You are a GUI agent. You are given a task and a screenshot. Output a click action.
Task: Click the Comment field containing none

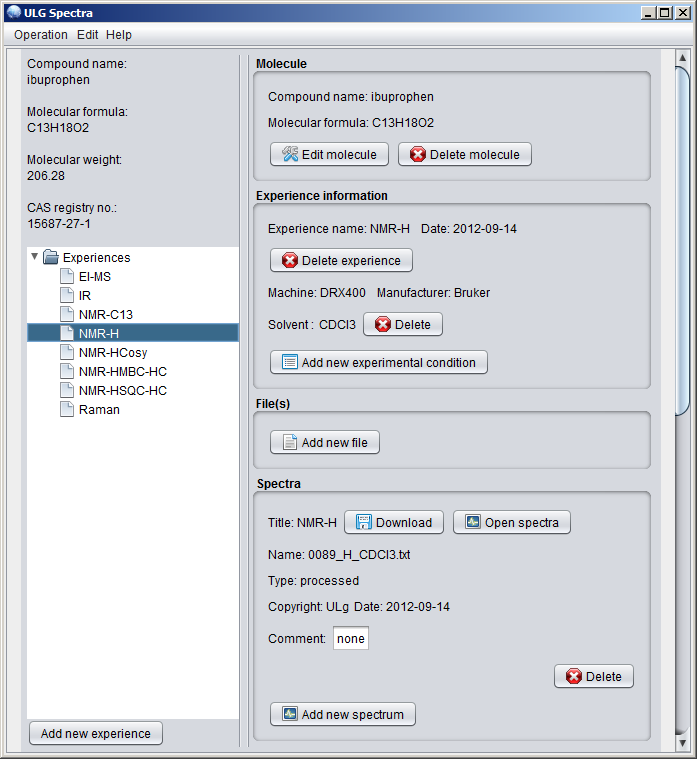tap(351, 638)
